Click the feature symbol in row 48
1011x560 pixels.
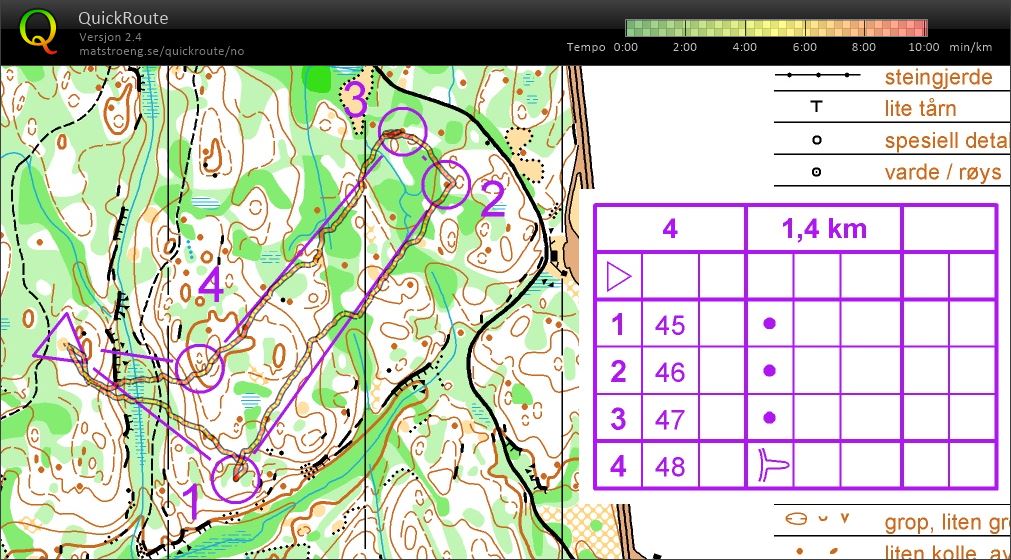coord(773,465)
